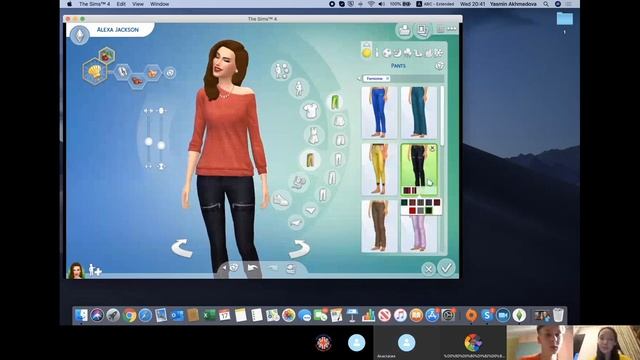Open Skype from the Dock
This screenshot has width=640, height=360.
coord(487,315)
